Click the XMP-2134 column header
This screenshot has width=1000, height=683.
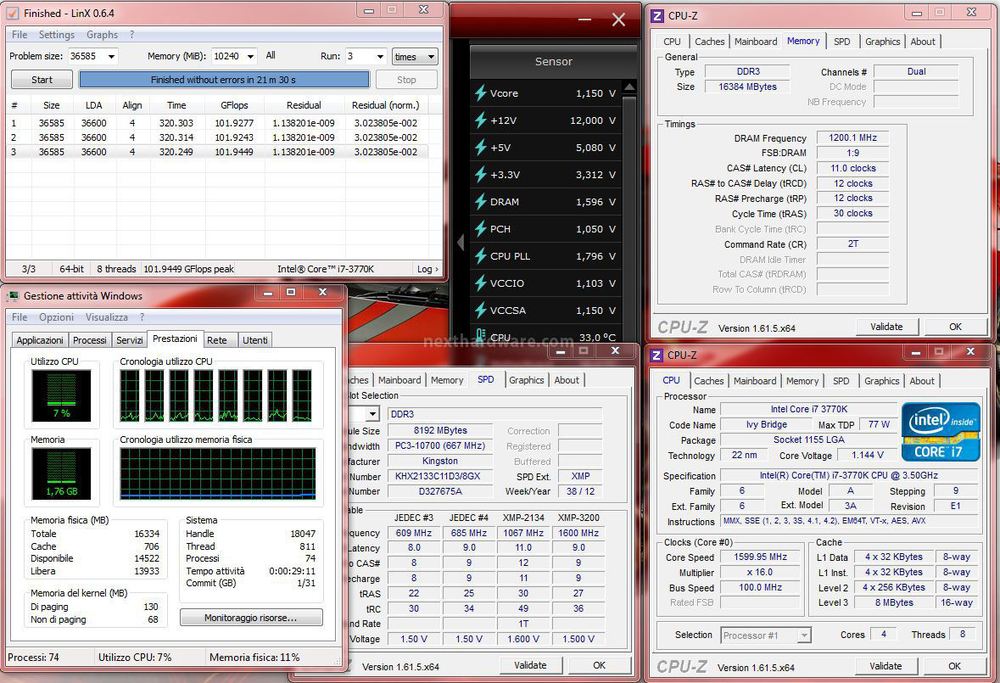point(523,517)
